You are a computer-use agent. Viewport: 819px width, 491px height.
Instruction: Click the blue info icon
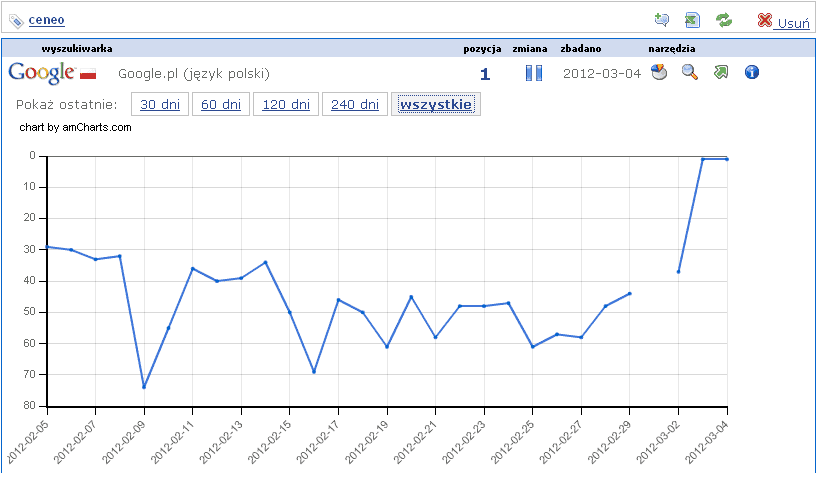[752, 72]
